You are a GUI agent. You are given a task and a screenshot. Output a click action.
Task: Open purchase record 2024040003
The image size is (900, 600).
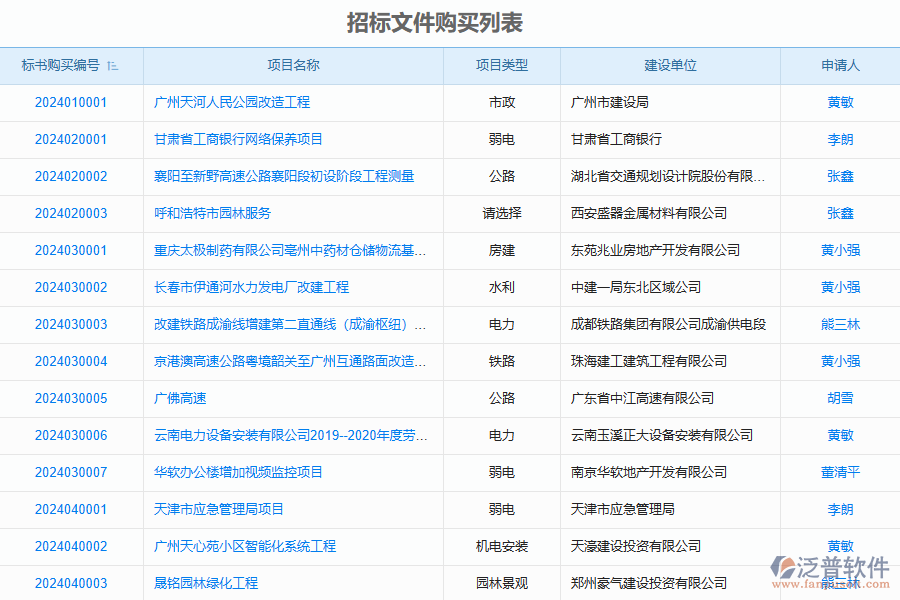(x=71, y=583)
